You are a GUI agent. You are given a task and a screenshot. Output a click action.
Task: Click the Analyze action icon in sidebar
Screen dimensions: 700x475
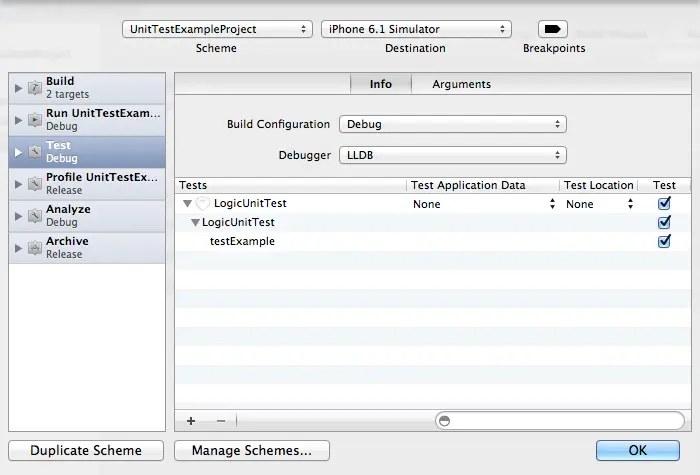click(x=34, y=216)
